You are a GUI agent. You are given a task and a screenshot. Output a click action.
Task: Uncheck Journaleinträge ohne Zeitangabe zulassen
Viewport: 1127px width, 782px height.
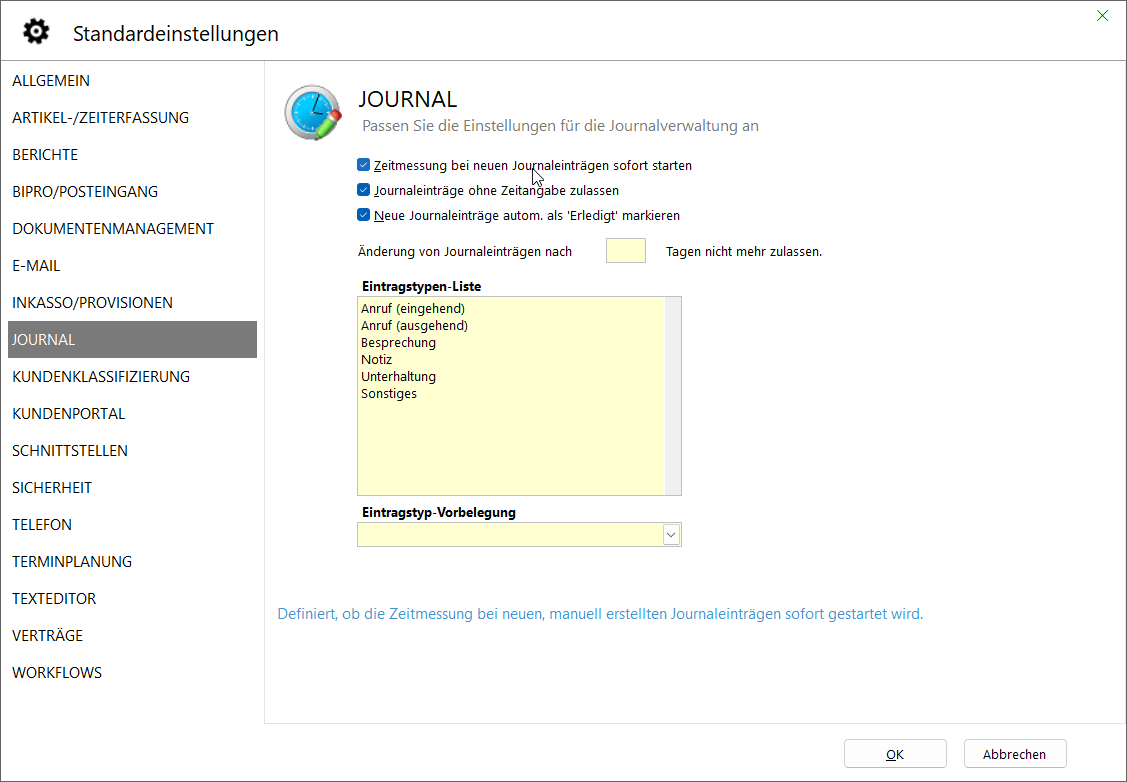click(364, 190)
